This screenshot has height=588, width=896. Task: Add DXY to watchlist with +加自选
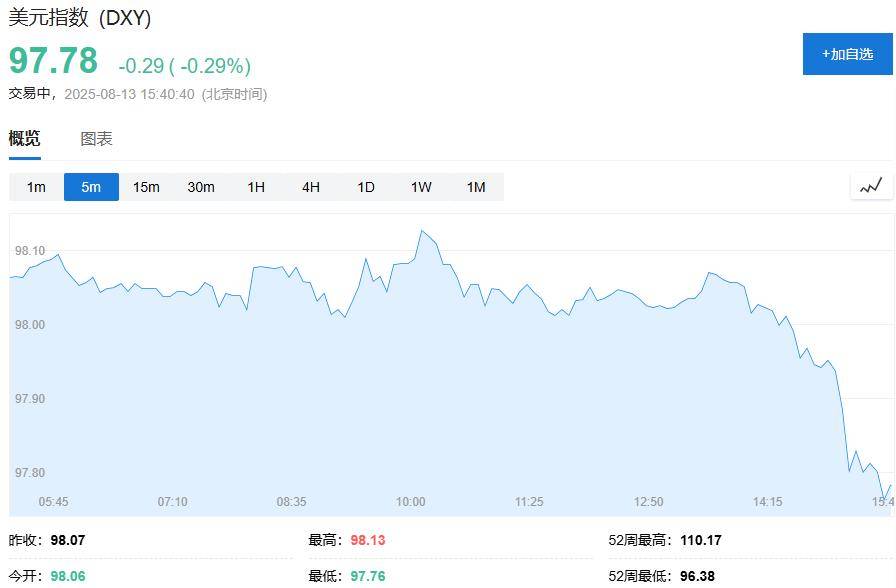(847, 54)
